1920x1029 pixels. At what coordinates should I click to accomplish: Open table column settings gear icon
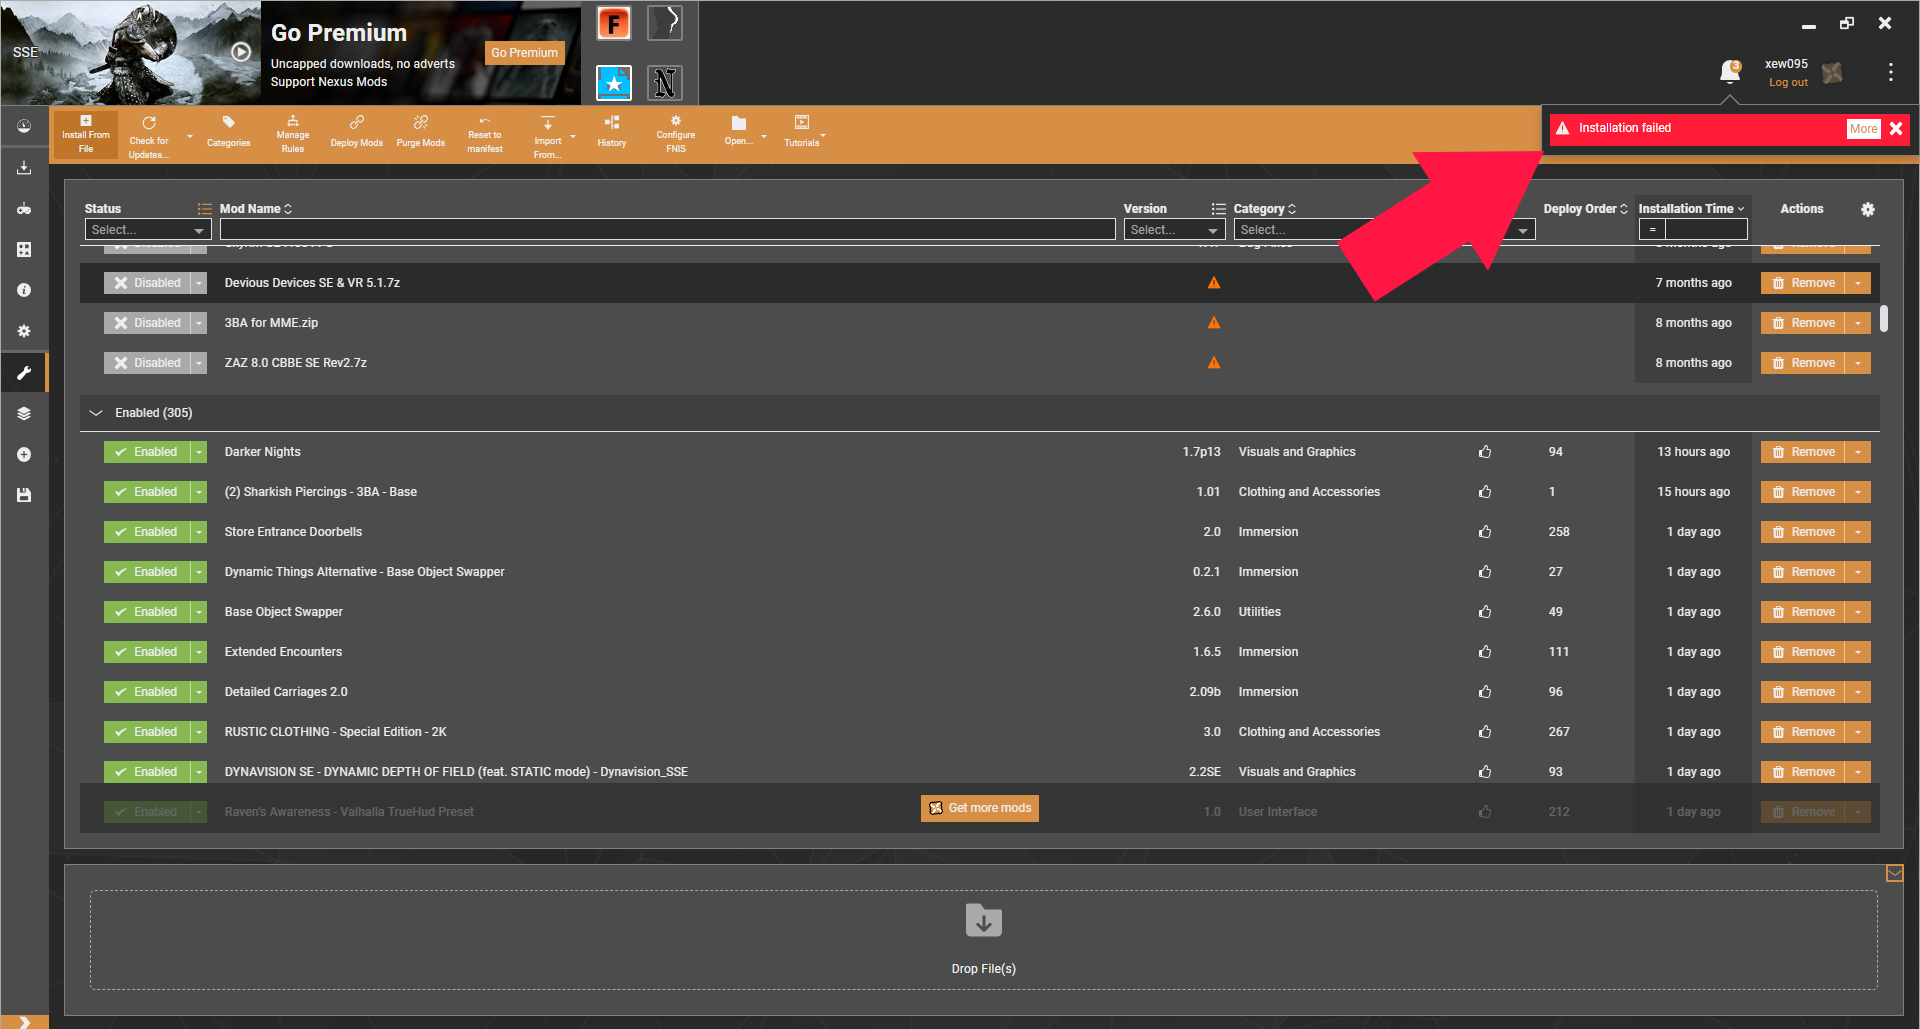[1868, 209]
